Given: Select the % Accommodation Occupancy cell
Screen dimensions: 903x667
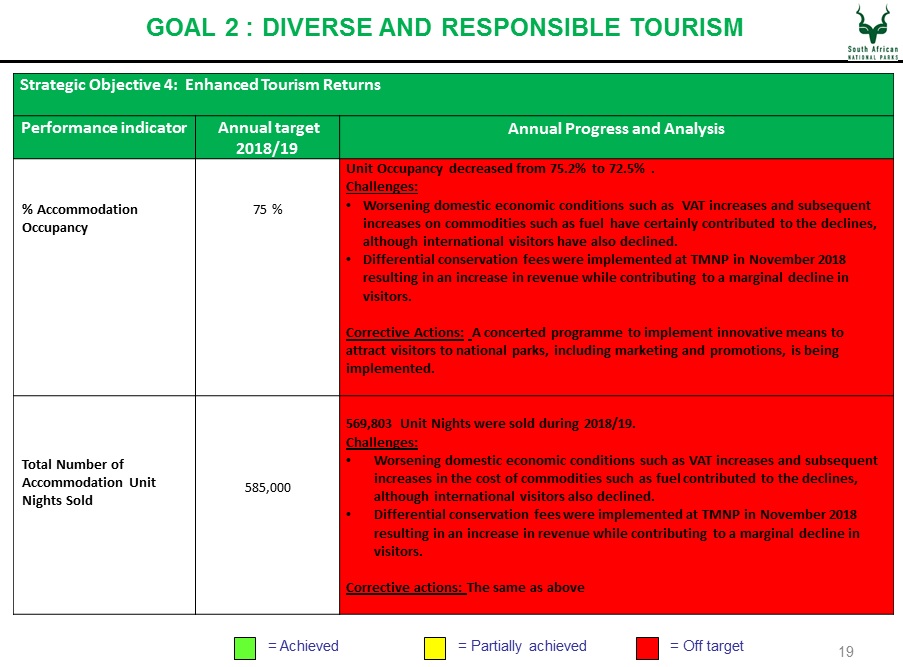Looking at the screenshot, I should tap(104, 277).
